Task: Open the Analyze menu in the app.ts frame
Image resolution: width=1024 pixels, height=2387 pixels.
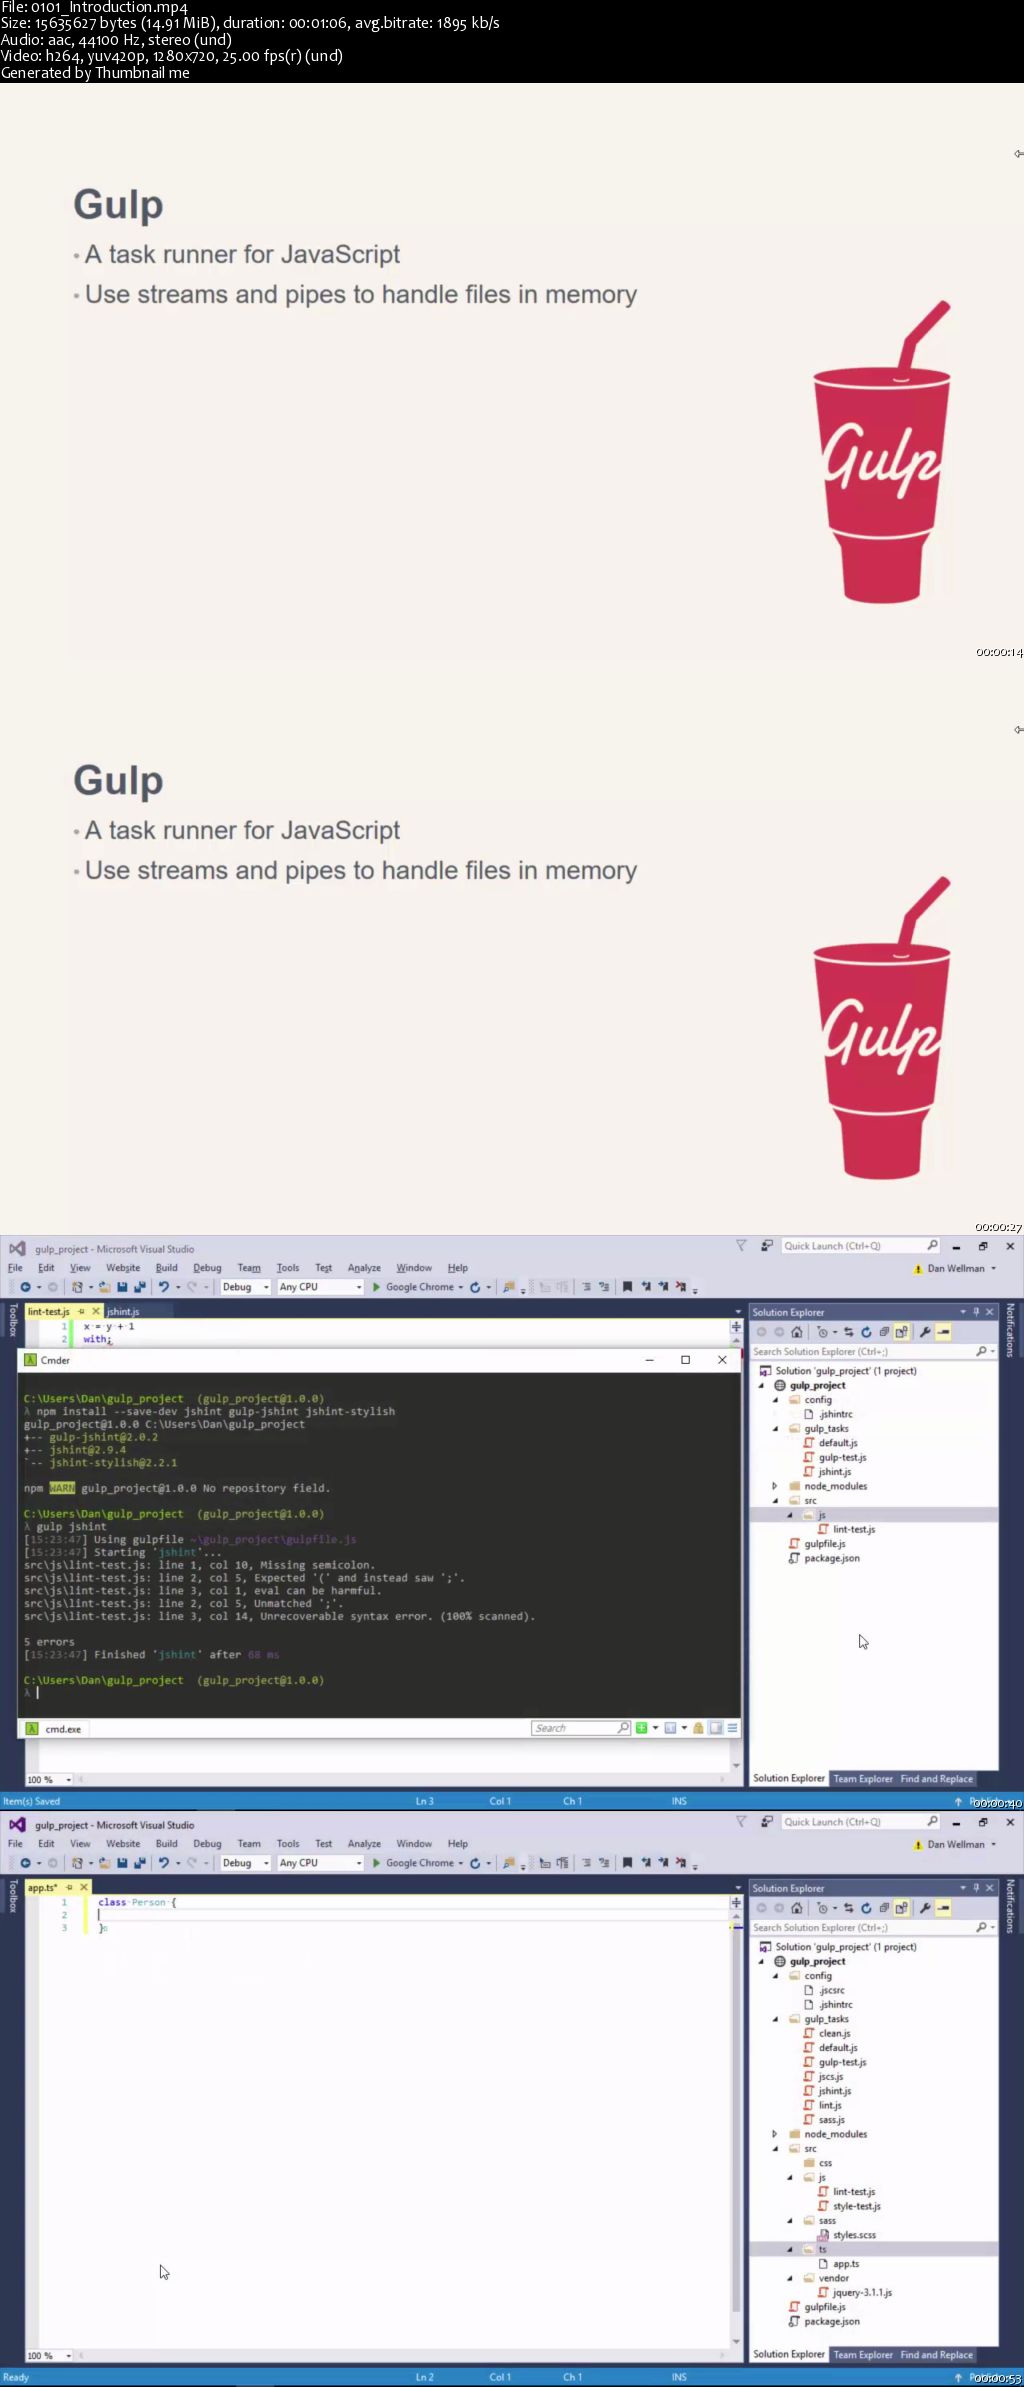Action: pos(364,1844)
